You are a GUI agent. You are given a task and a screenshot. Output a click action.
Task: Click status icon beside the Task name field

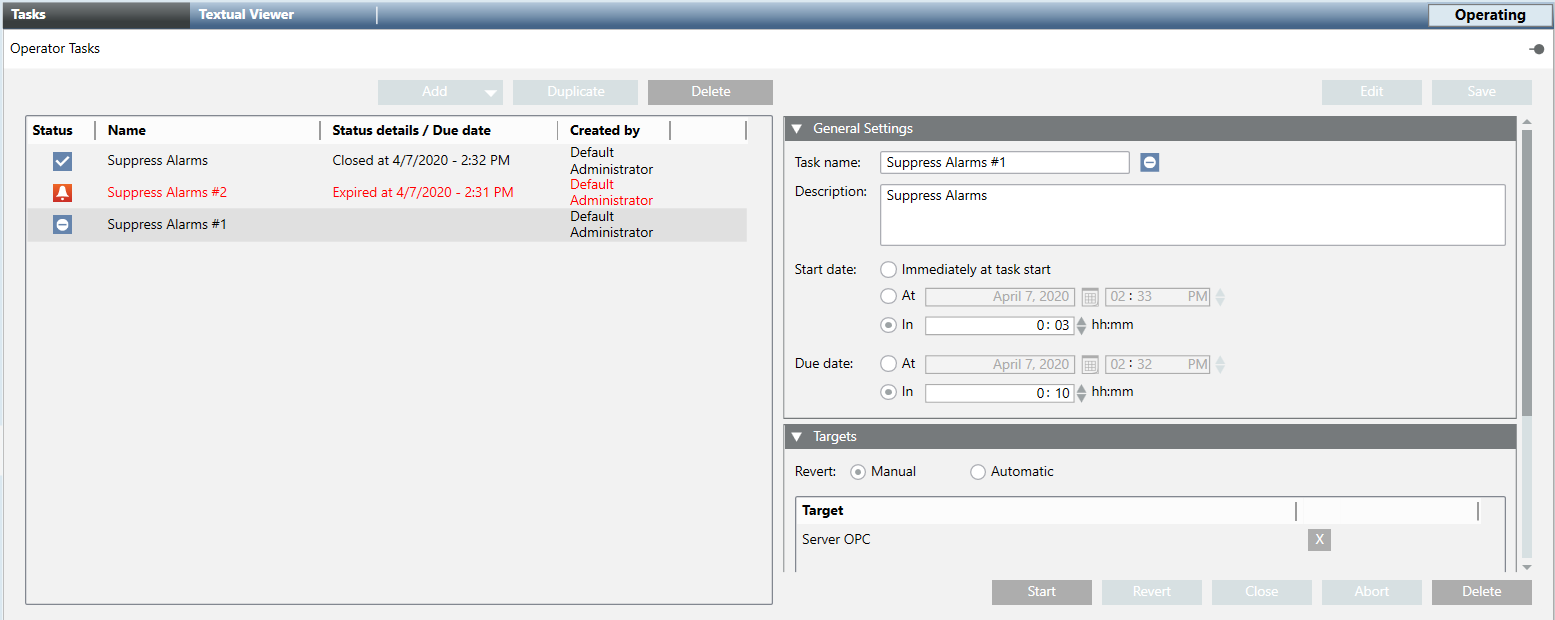1149,163
